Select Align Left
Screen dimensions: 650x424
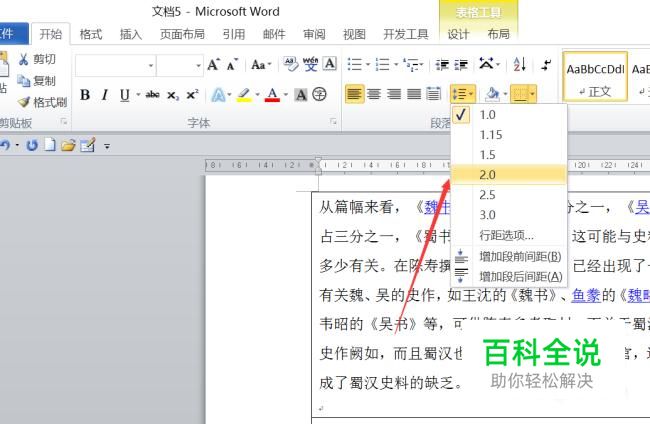[354, 94]
